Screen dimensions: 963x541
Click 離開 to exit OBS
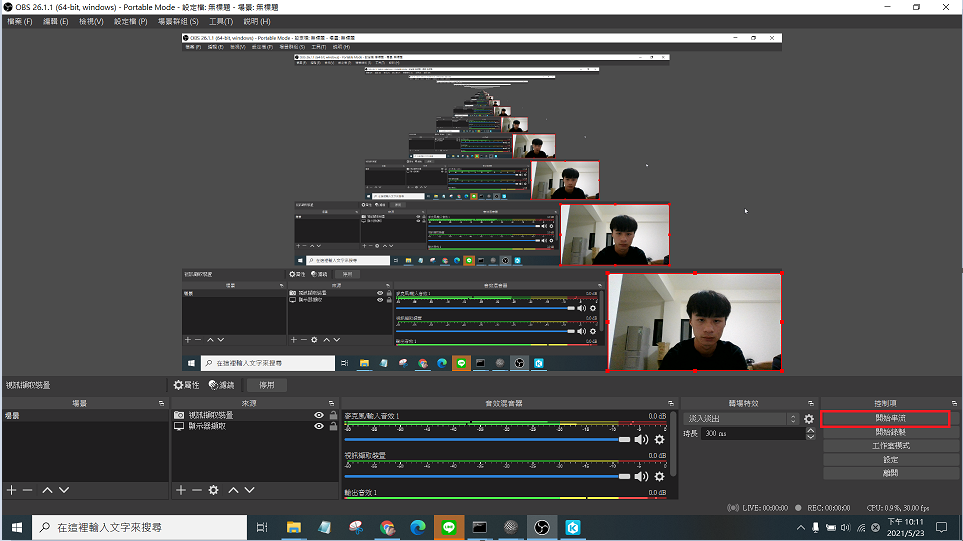(891, 473)
